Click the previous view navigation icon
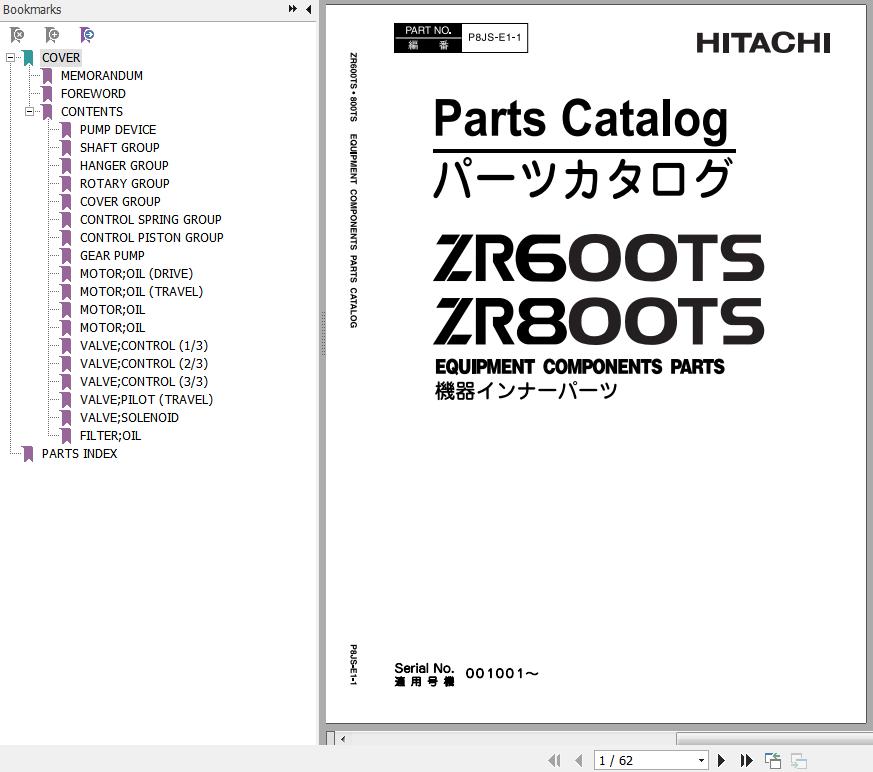This screenshot has width=873, height=772. (x=773, y=760)
